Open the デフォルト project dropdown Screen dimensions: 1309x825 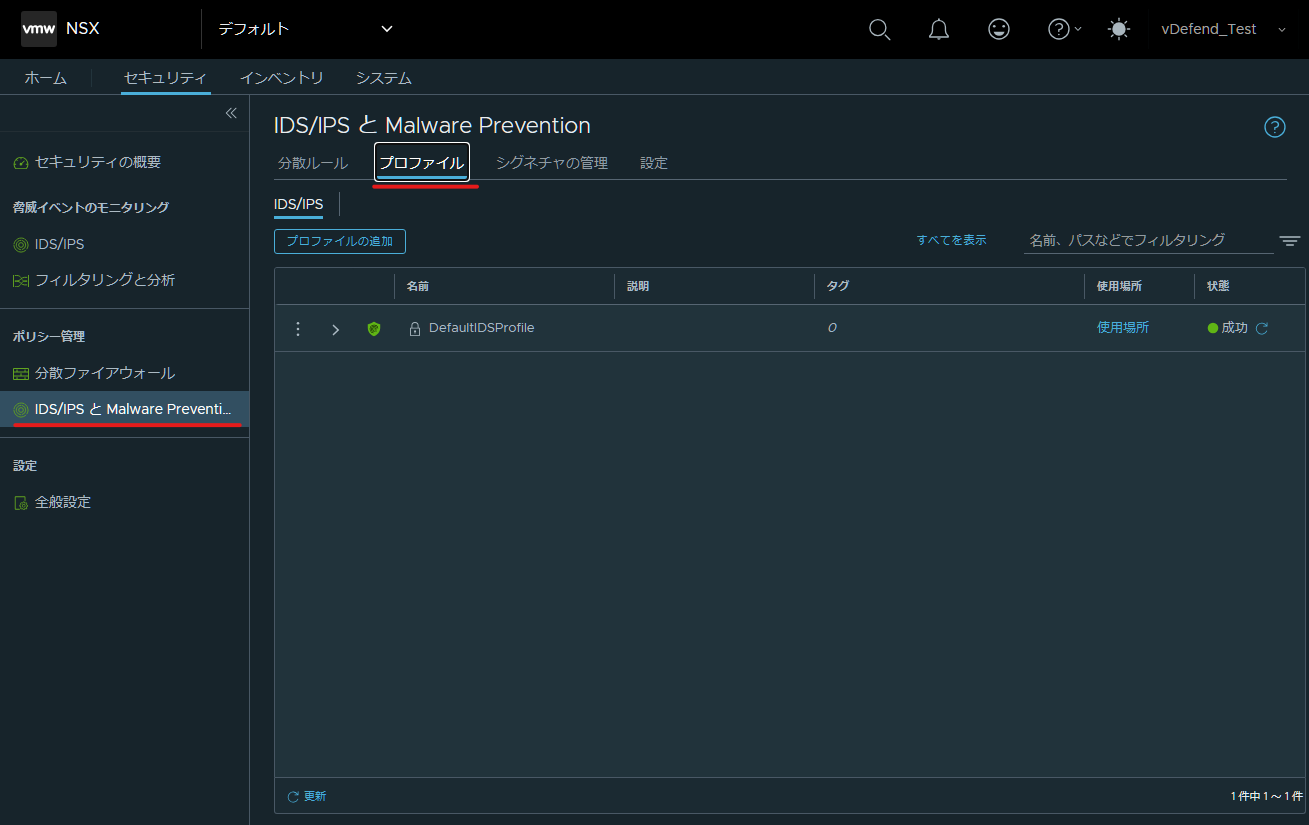[306, 29]
